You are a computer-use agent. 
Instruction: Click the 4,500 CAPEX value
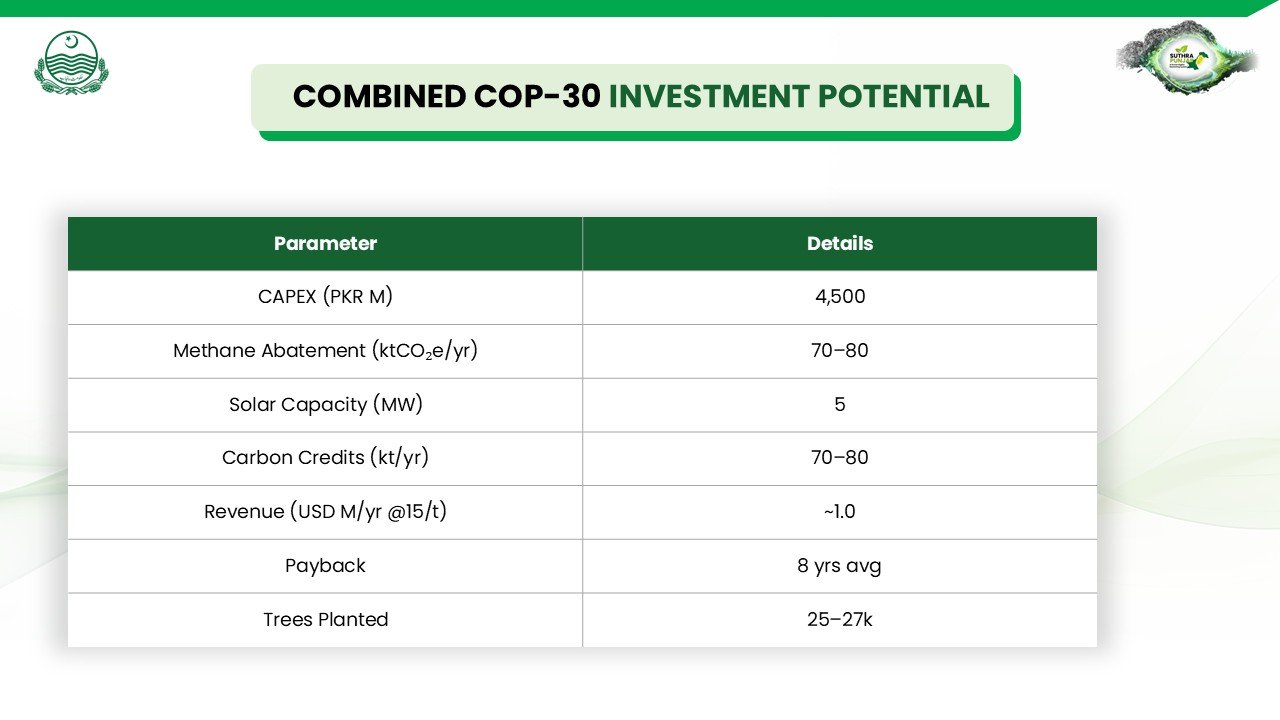point(839,297)
